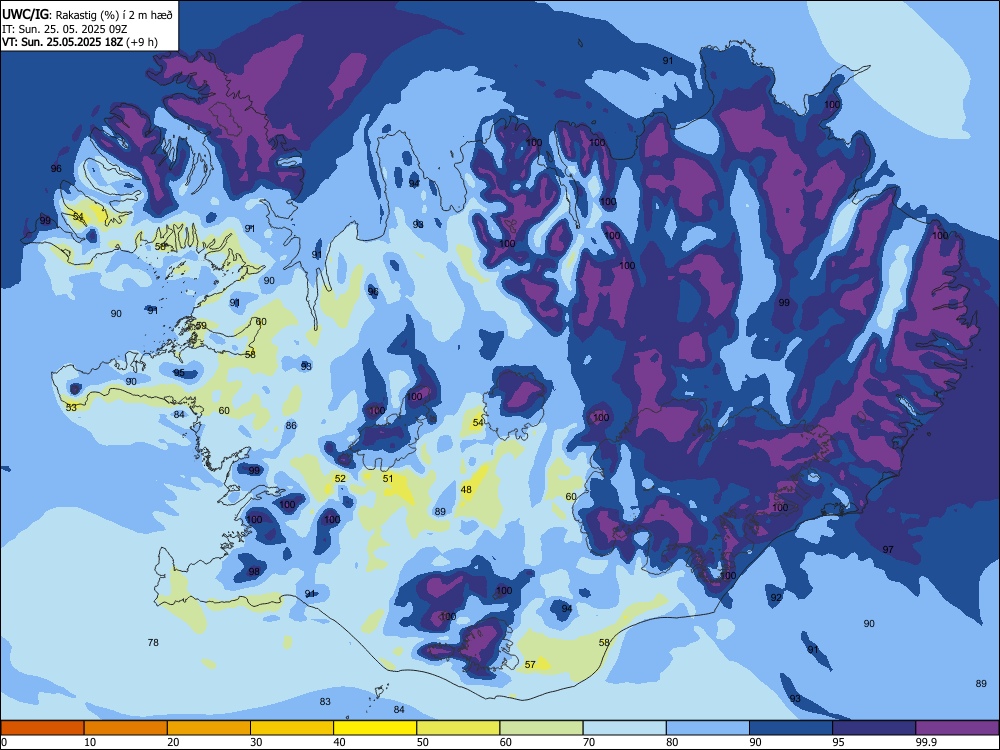Click the '40' legend tick label
This screenshot has width=1000, height=750.
pos(339,742)
